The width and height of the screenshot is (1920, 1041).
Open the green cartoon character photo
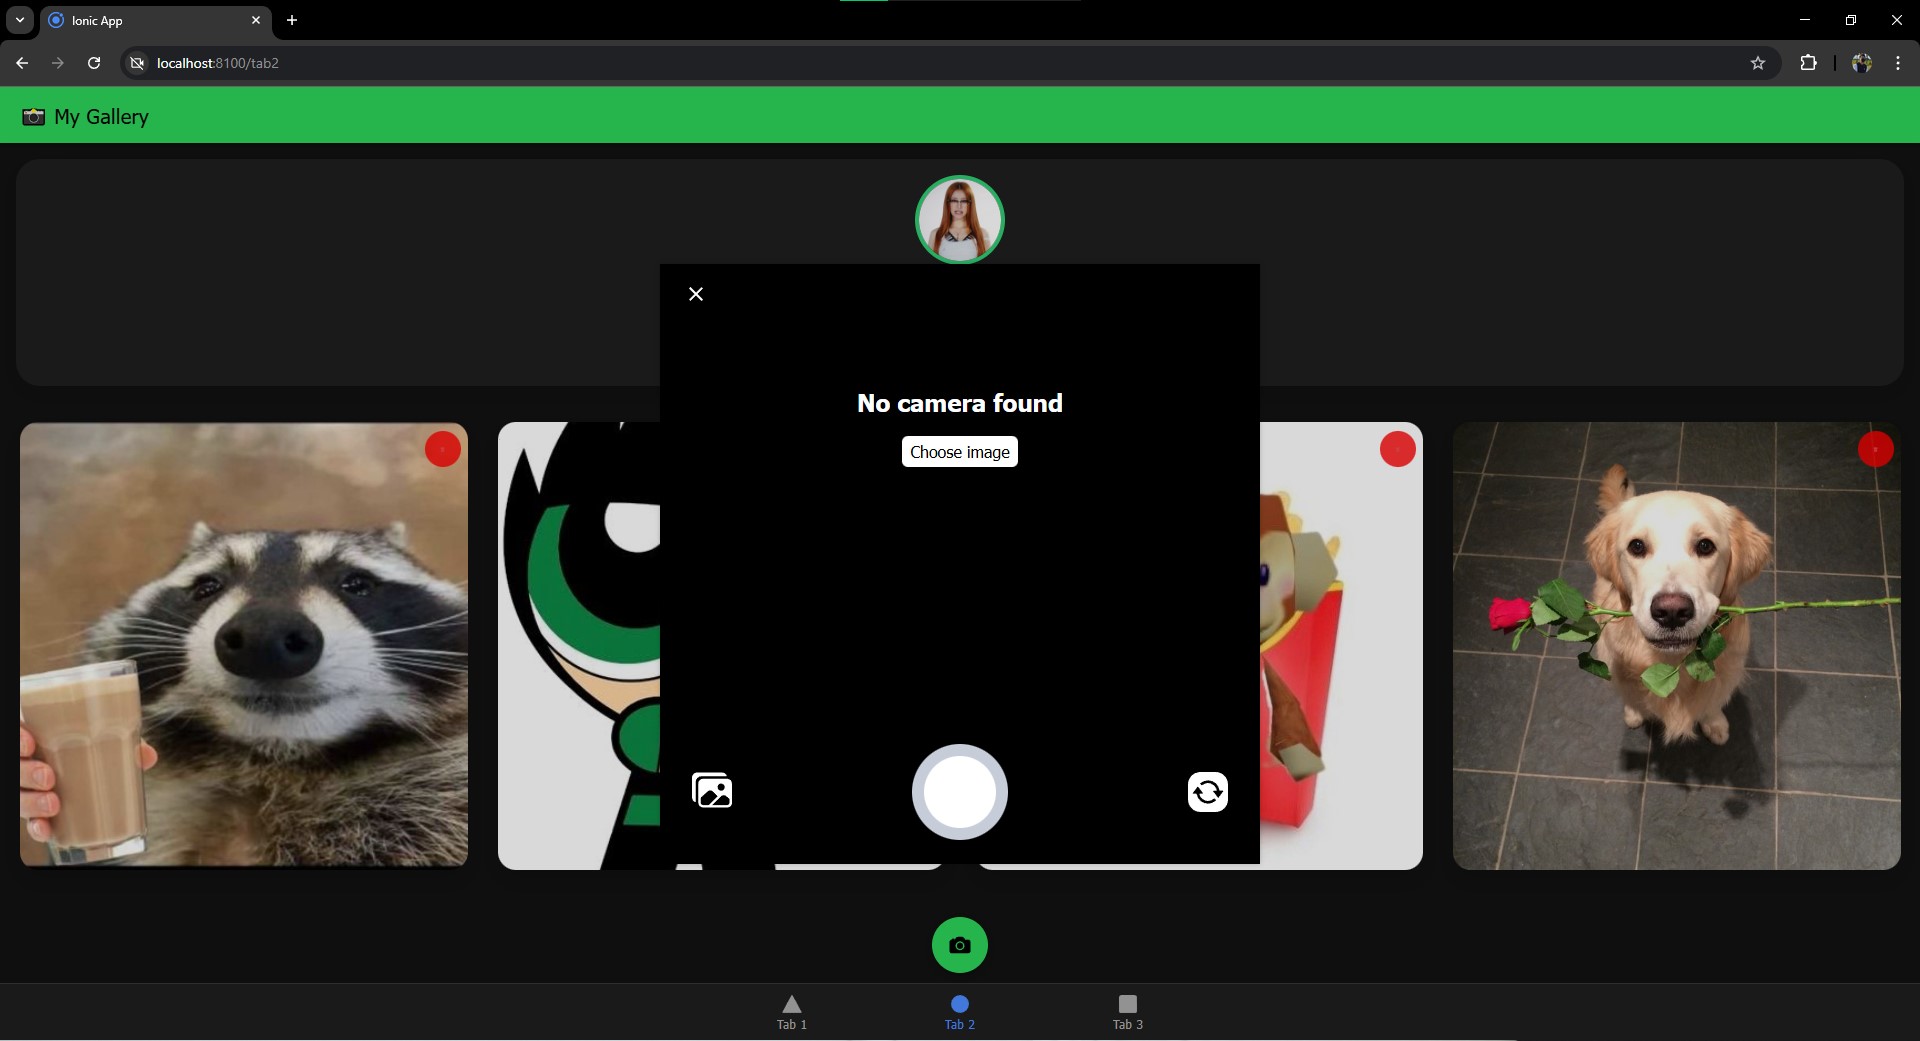point(579,646)
